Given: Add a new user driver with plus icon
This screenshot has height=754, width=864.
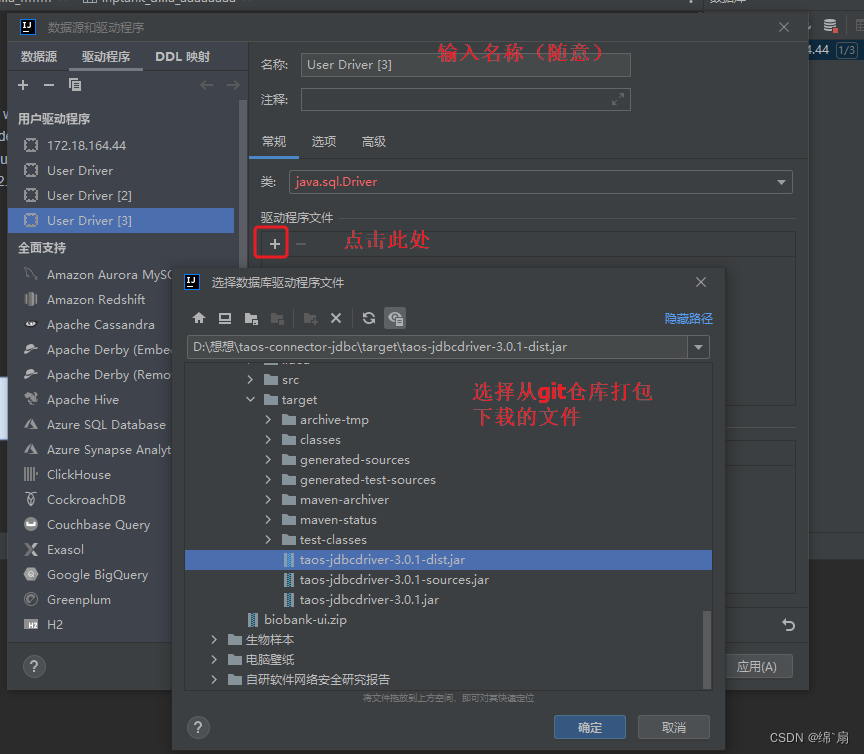Looking at the screenshot, I should coord(22,85).
